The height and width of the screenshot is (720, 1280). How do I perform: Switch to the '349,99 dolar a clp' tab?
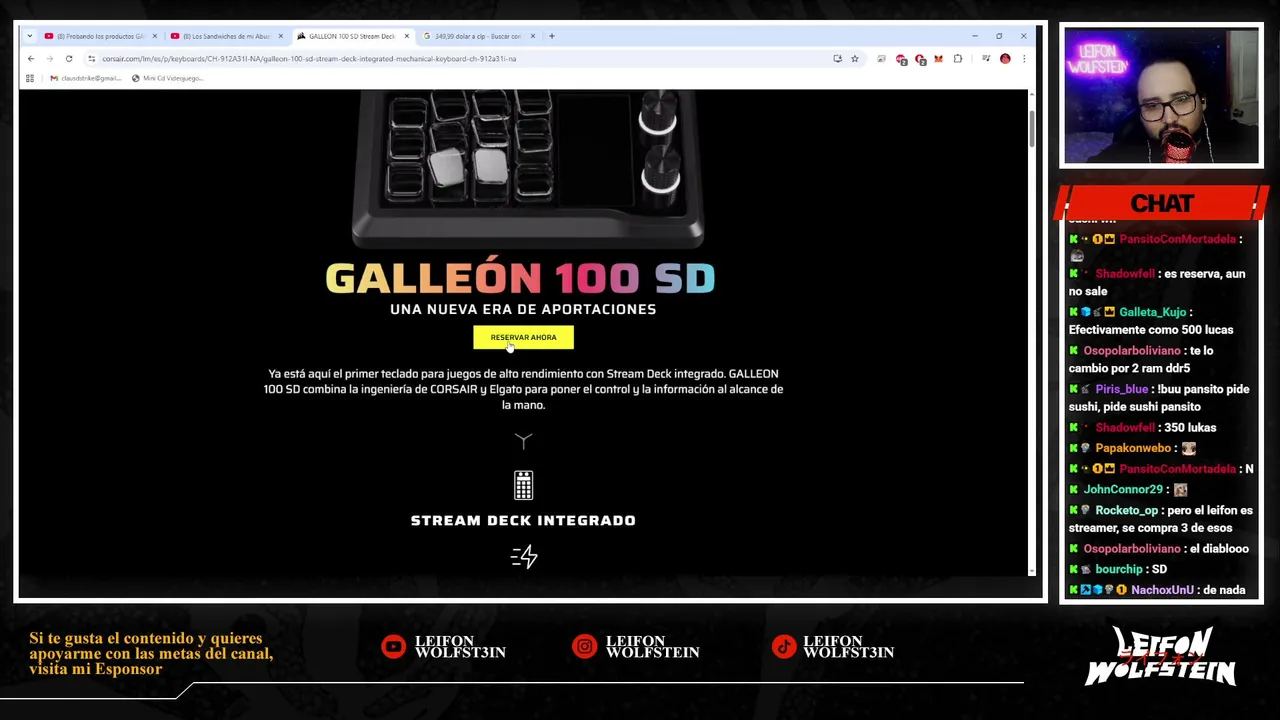point(478,36)
